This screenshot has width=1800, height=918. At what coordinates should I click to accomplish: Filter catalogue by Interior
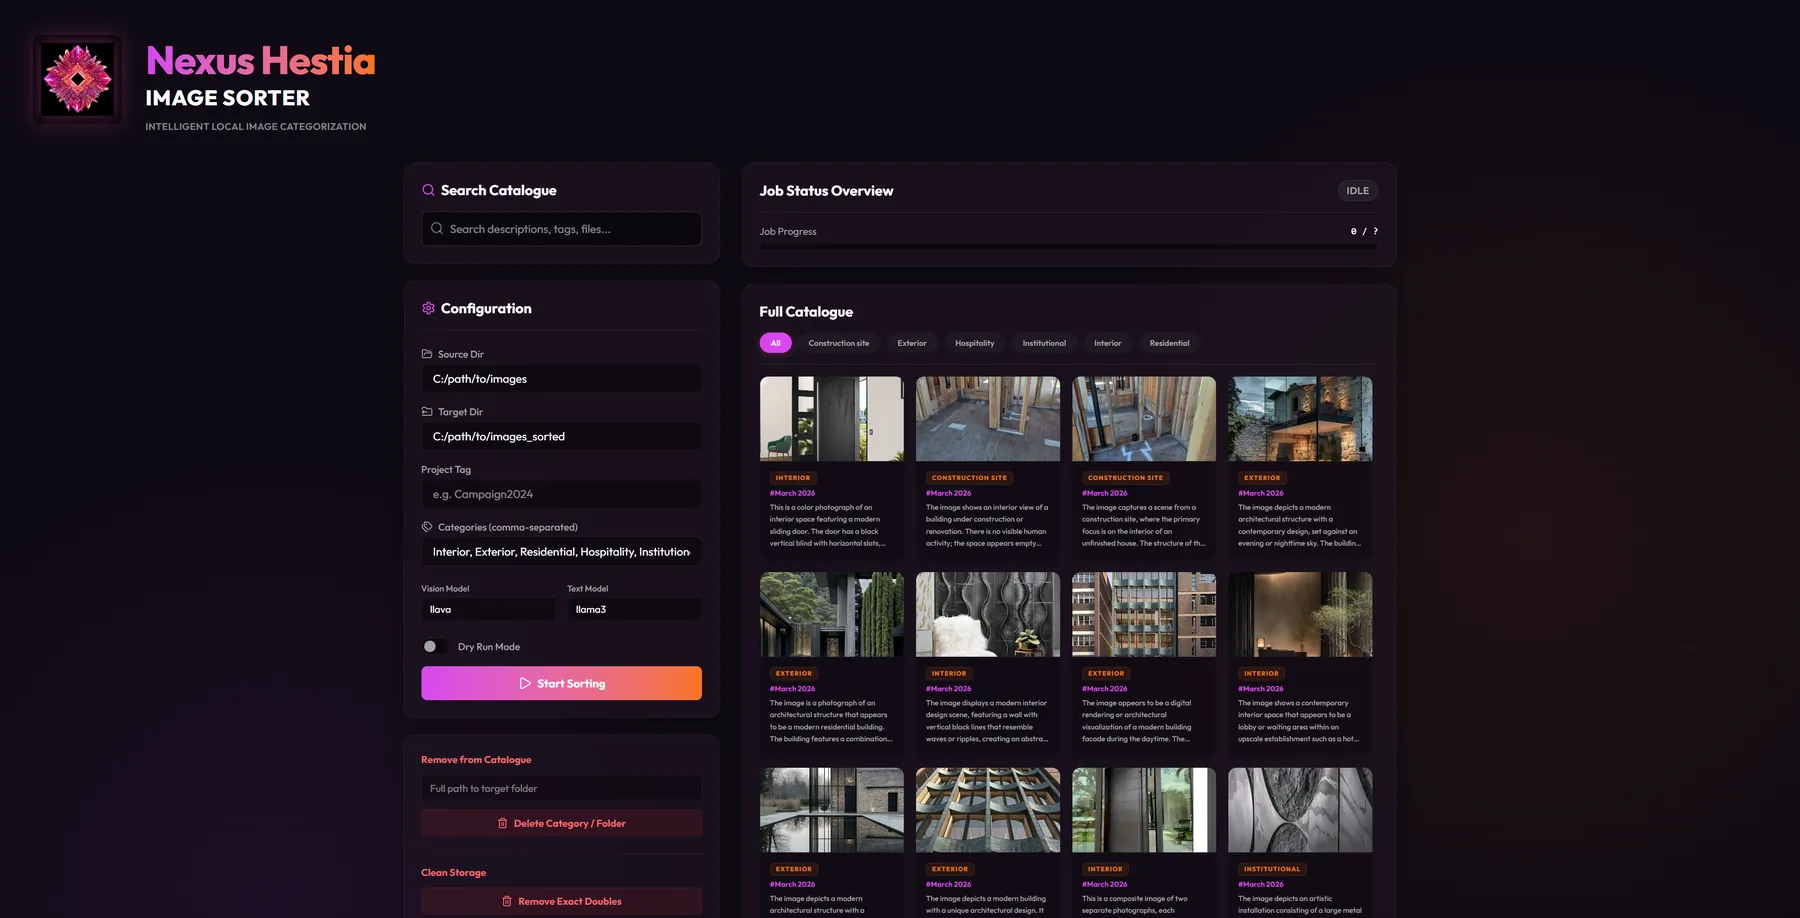pyautogui.click(x=1108, y=343)
